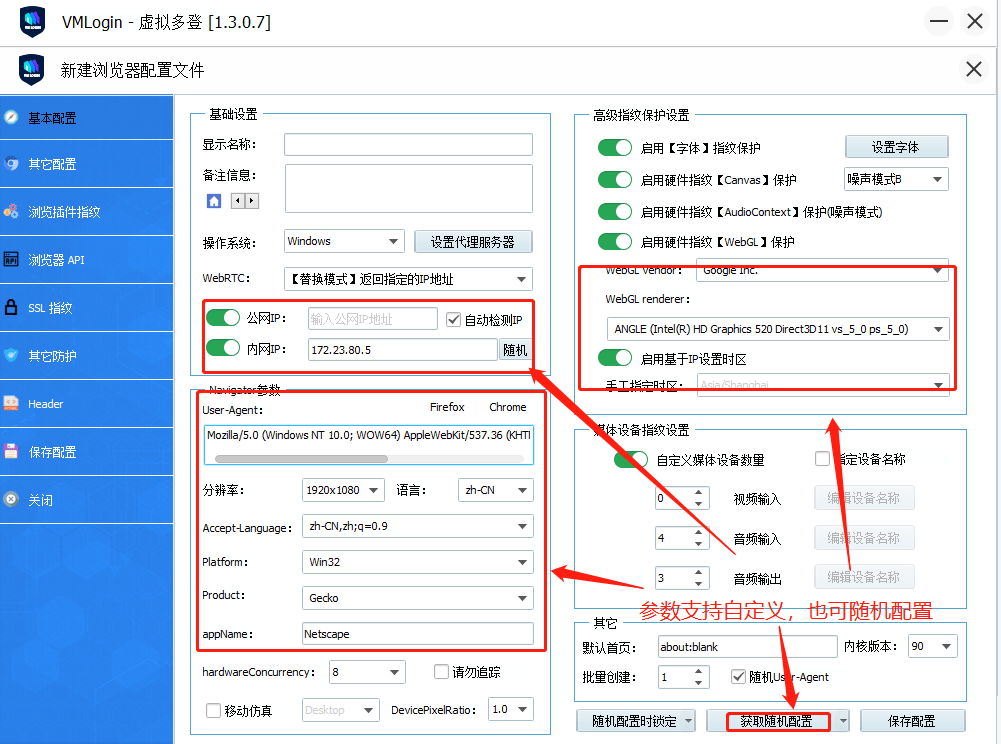This screenshot has width=1001, height=744.
Task: Click the Chrome User-Agent link
Action: [x=508, y=407]
